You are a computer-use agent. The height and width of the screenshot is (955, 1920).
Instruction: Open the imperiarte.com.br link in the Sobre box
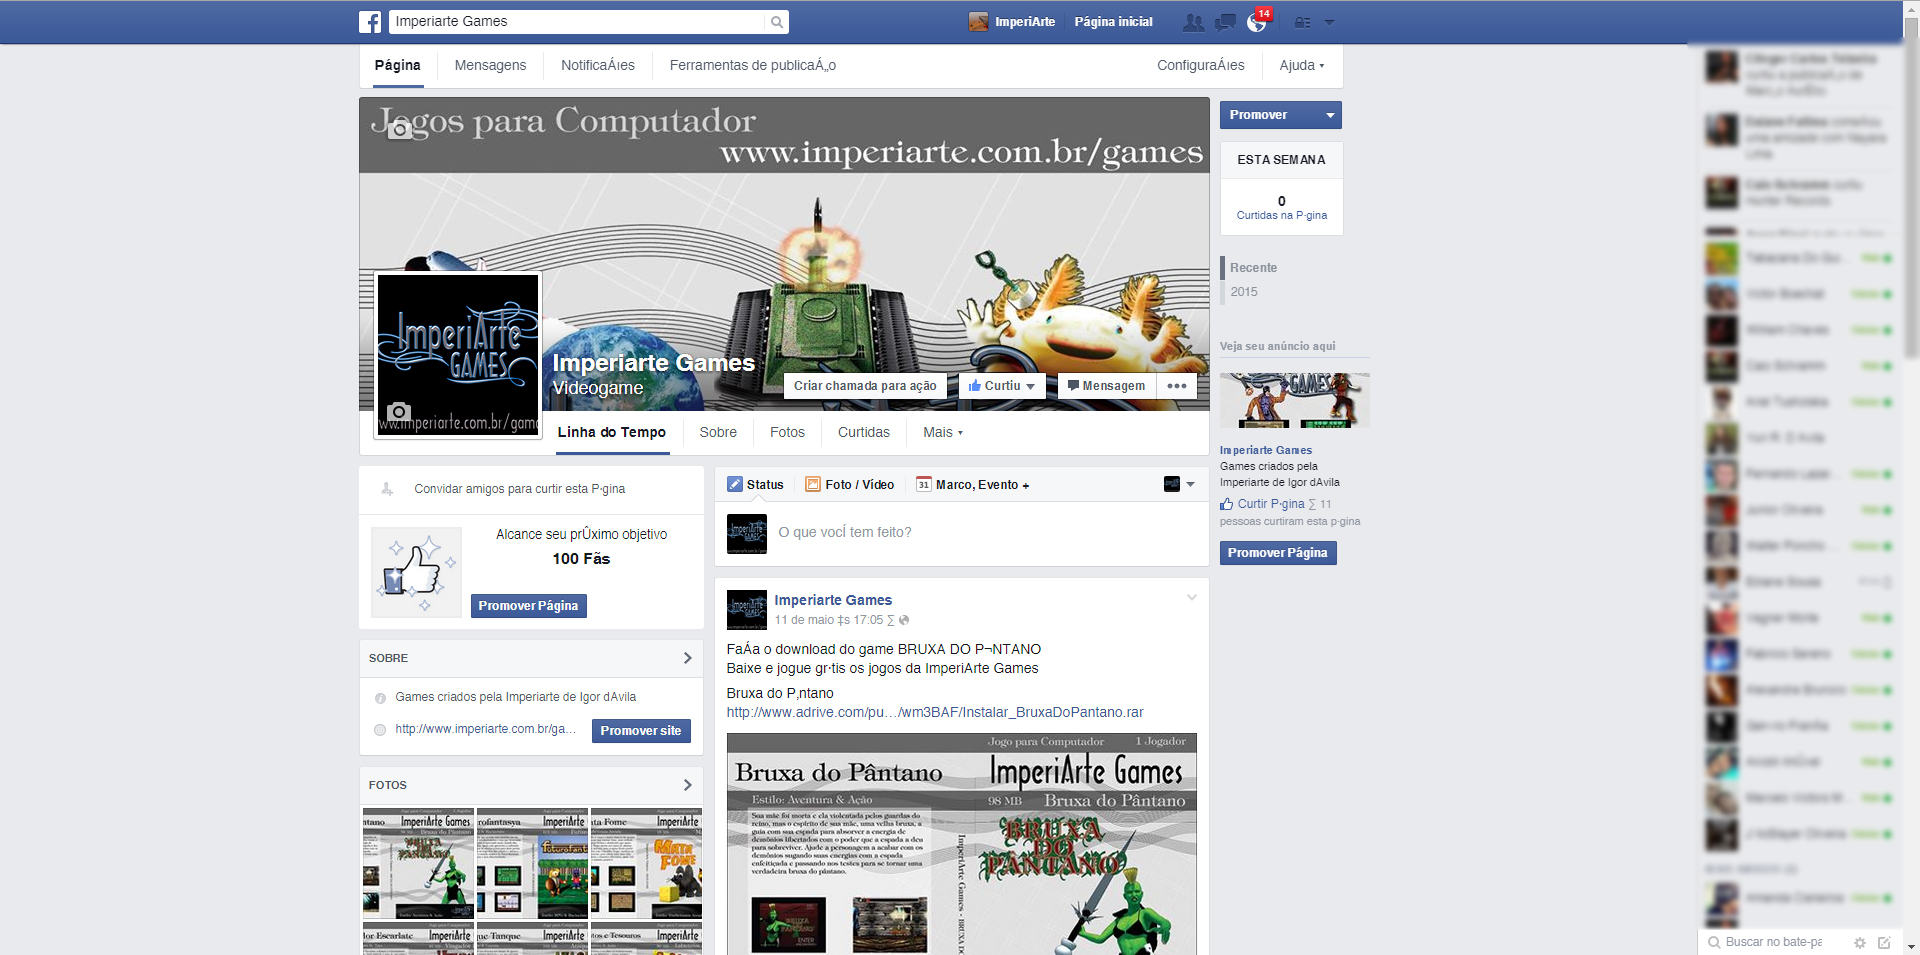click(485, 730)
